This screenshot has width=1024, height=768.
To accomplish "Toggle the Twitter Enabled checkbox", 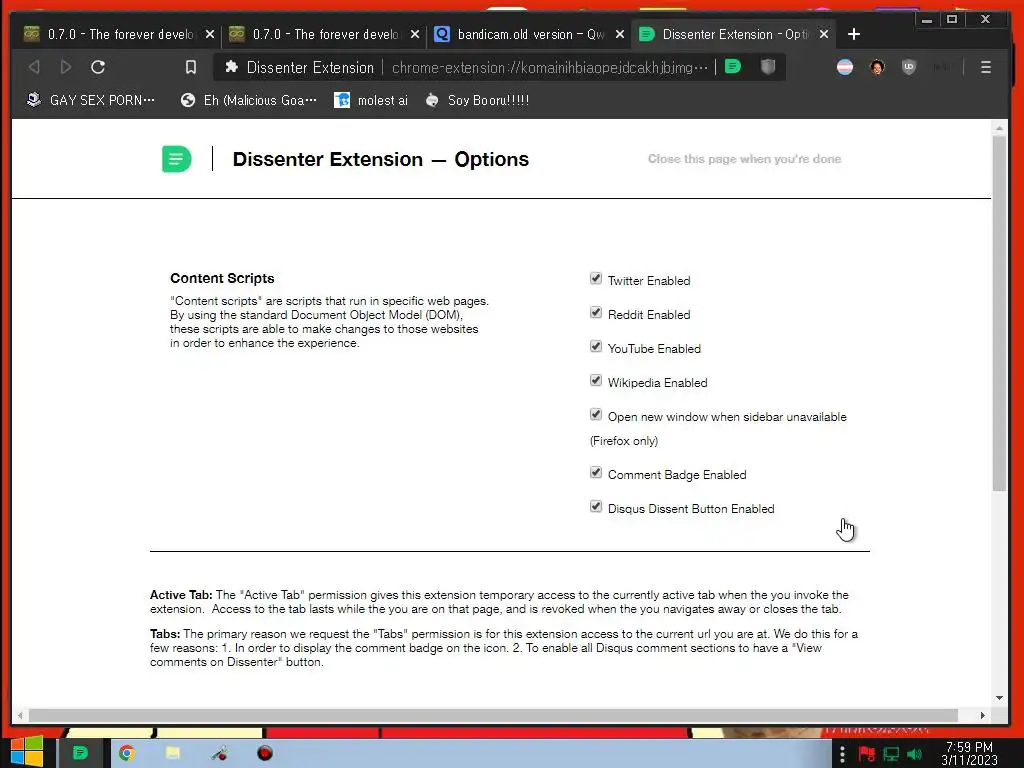I will coord(596,279).
